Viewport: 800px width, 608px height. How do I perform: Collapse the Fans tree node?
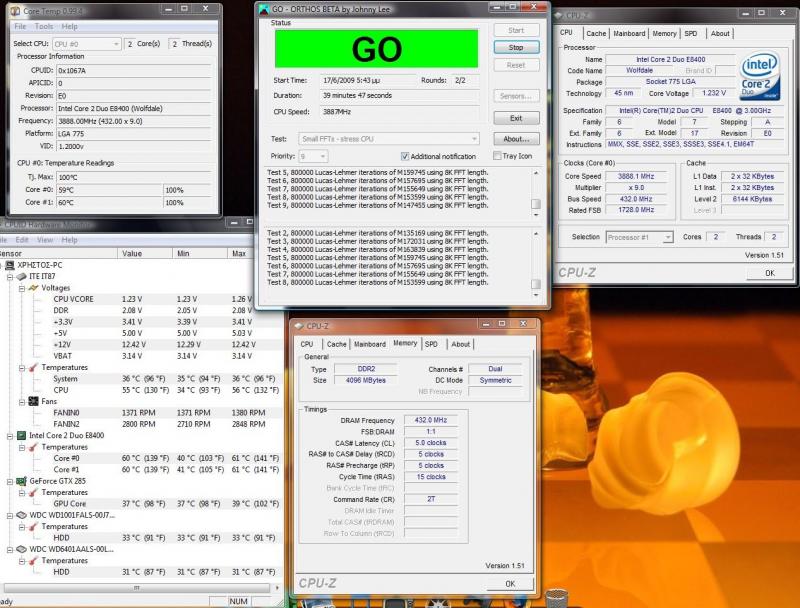point(22,402)
